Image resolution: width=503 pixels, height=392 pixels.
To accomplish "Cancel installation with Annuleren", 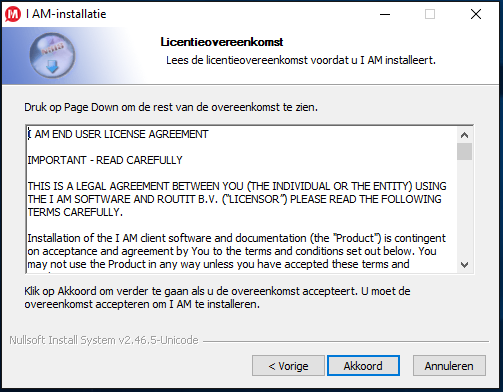I will [x=449, y=366].
